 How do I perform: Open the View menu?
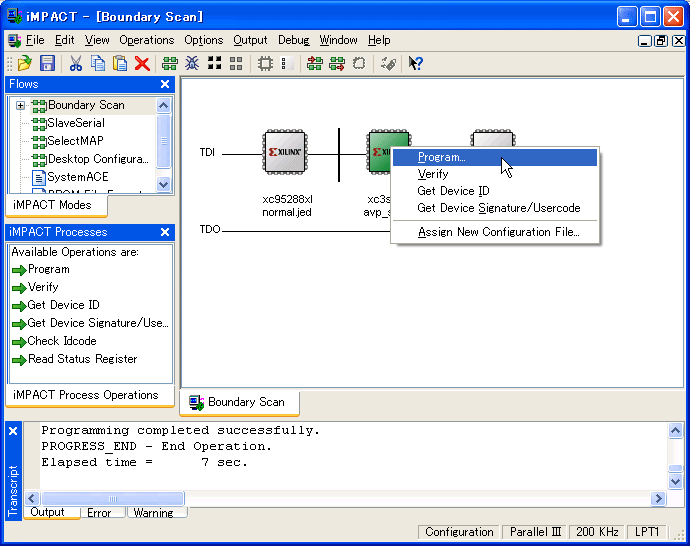pos(97,40)
